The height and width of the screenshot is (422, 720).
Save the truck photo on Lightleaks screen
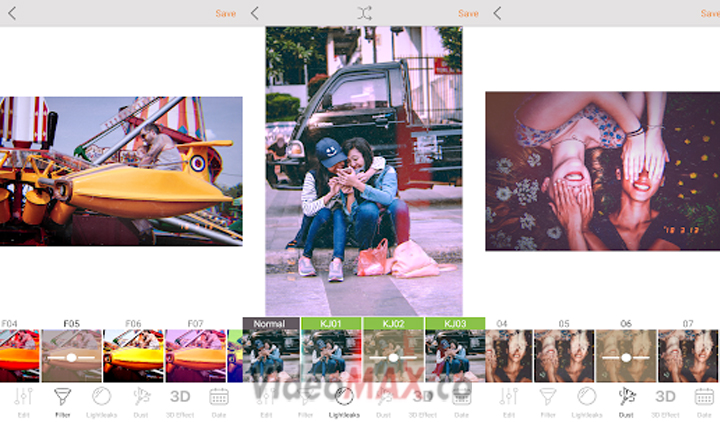[x=468, y=14]
